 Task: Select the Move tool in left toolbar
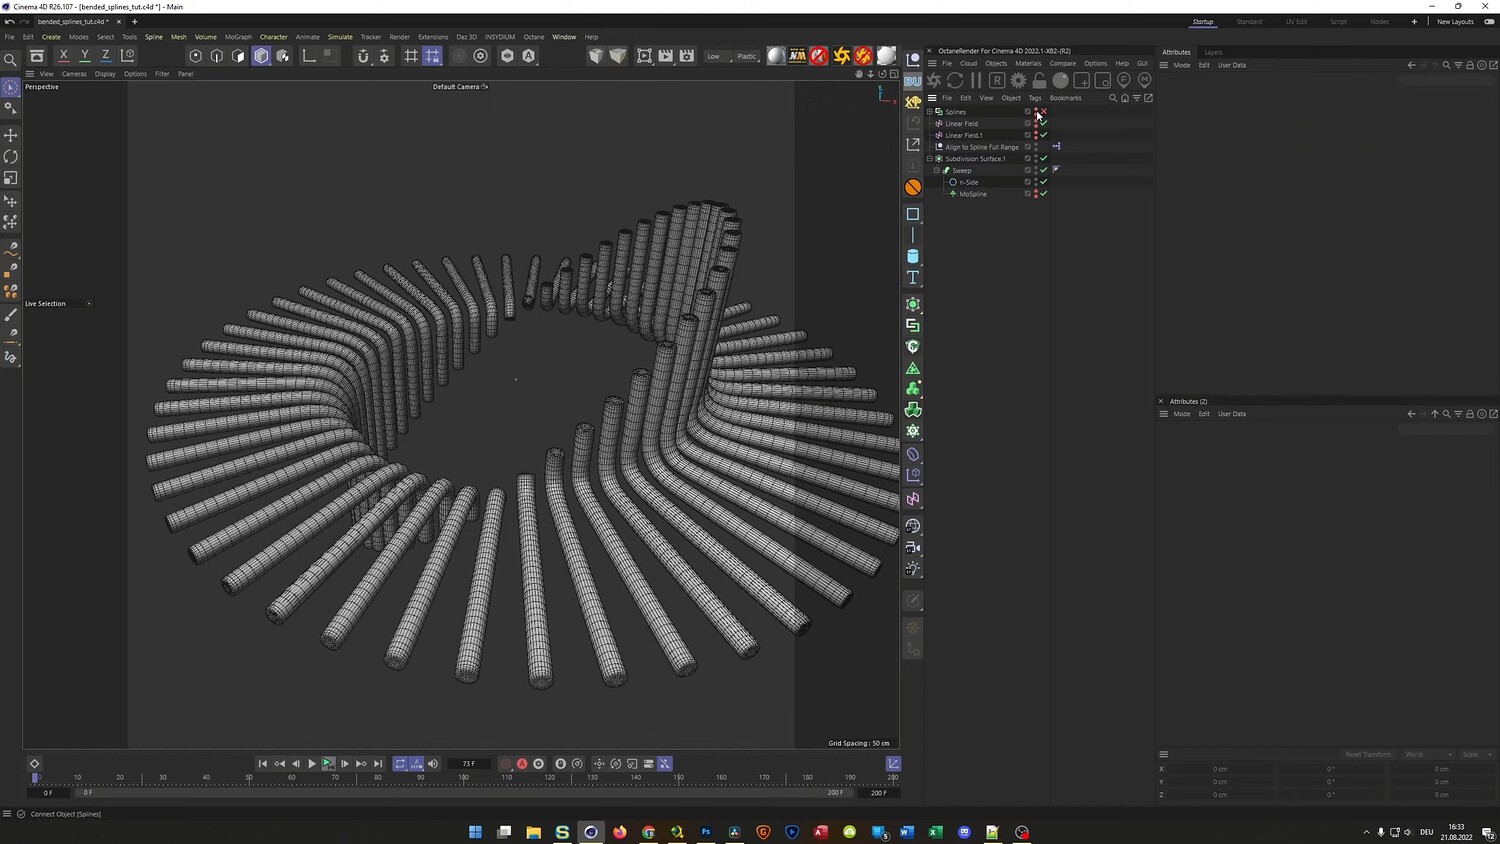pos(11,135)
